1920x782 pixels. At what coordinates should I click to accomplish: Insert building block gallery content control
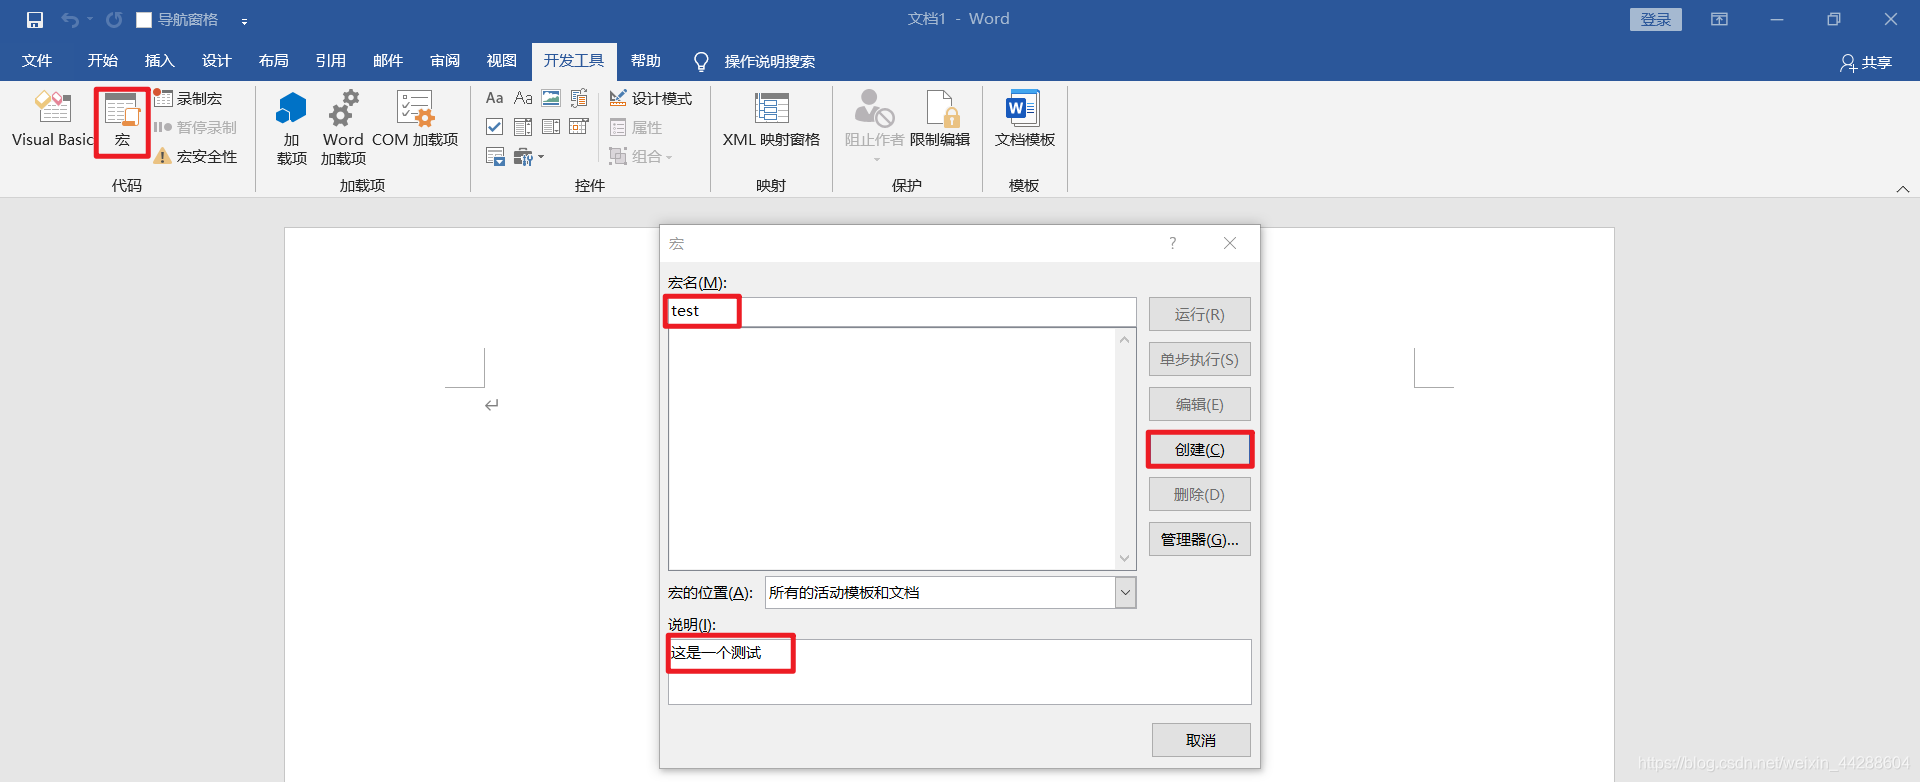pos(579,98)
